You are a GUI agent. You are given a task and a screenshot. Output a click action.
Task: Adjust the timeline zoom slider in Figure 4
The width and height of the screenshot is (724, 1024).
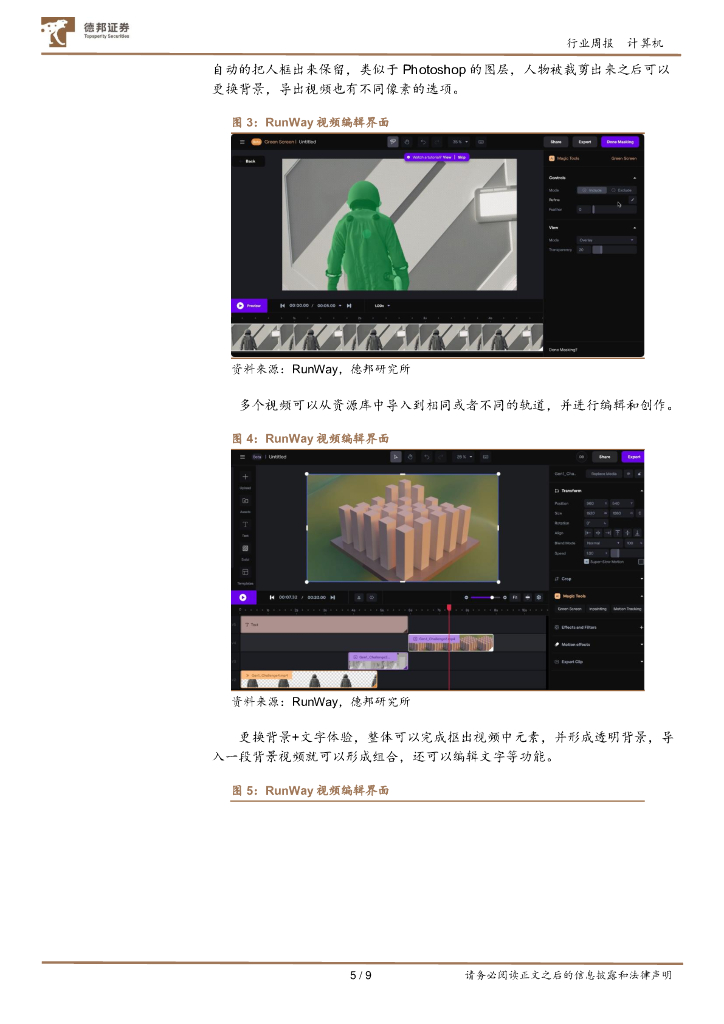[485, 598]
